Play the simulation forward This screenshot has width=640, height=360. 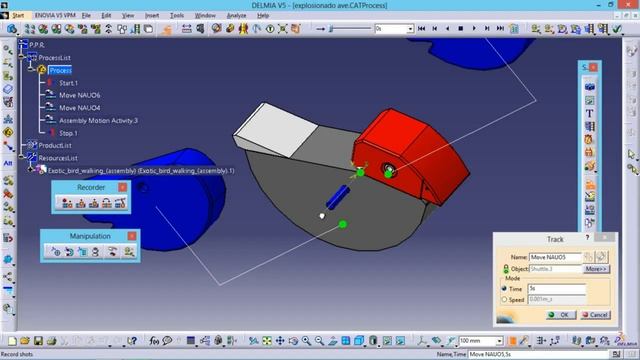coord(474,28)
